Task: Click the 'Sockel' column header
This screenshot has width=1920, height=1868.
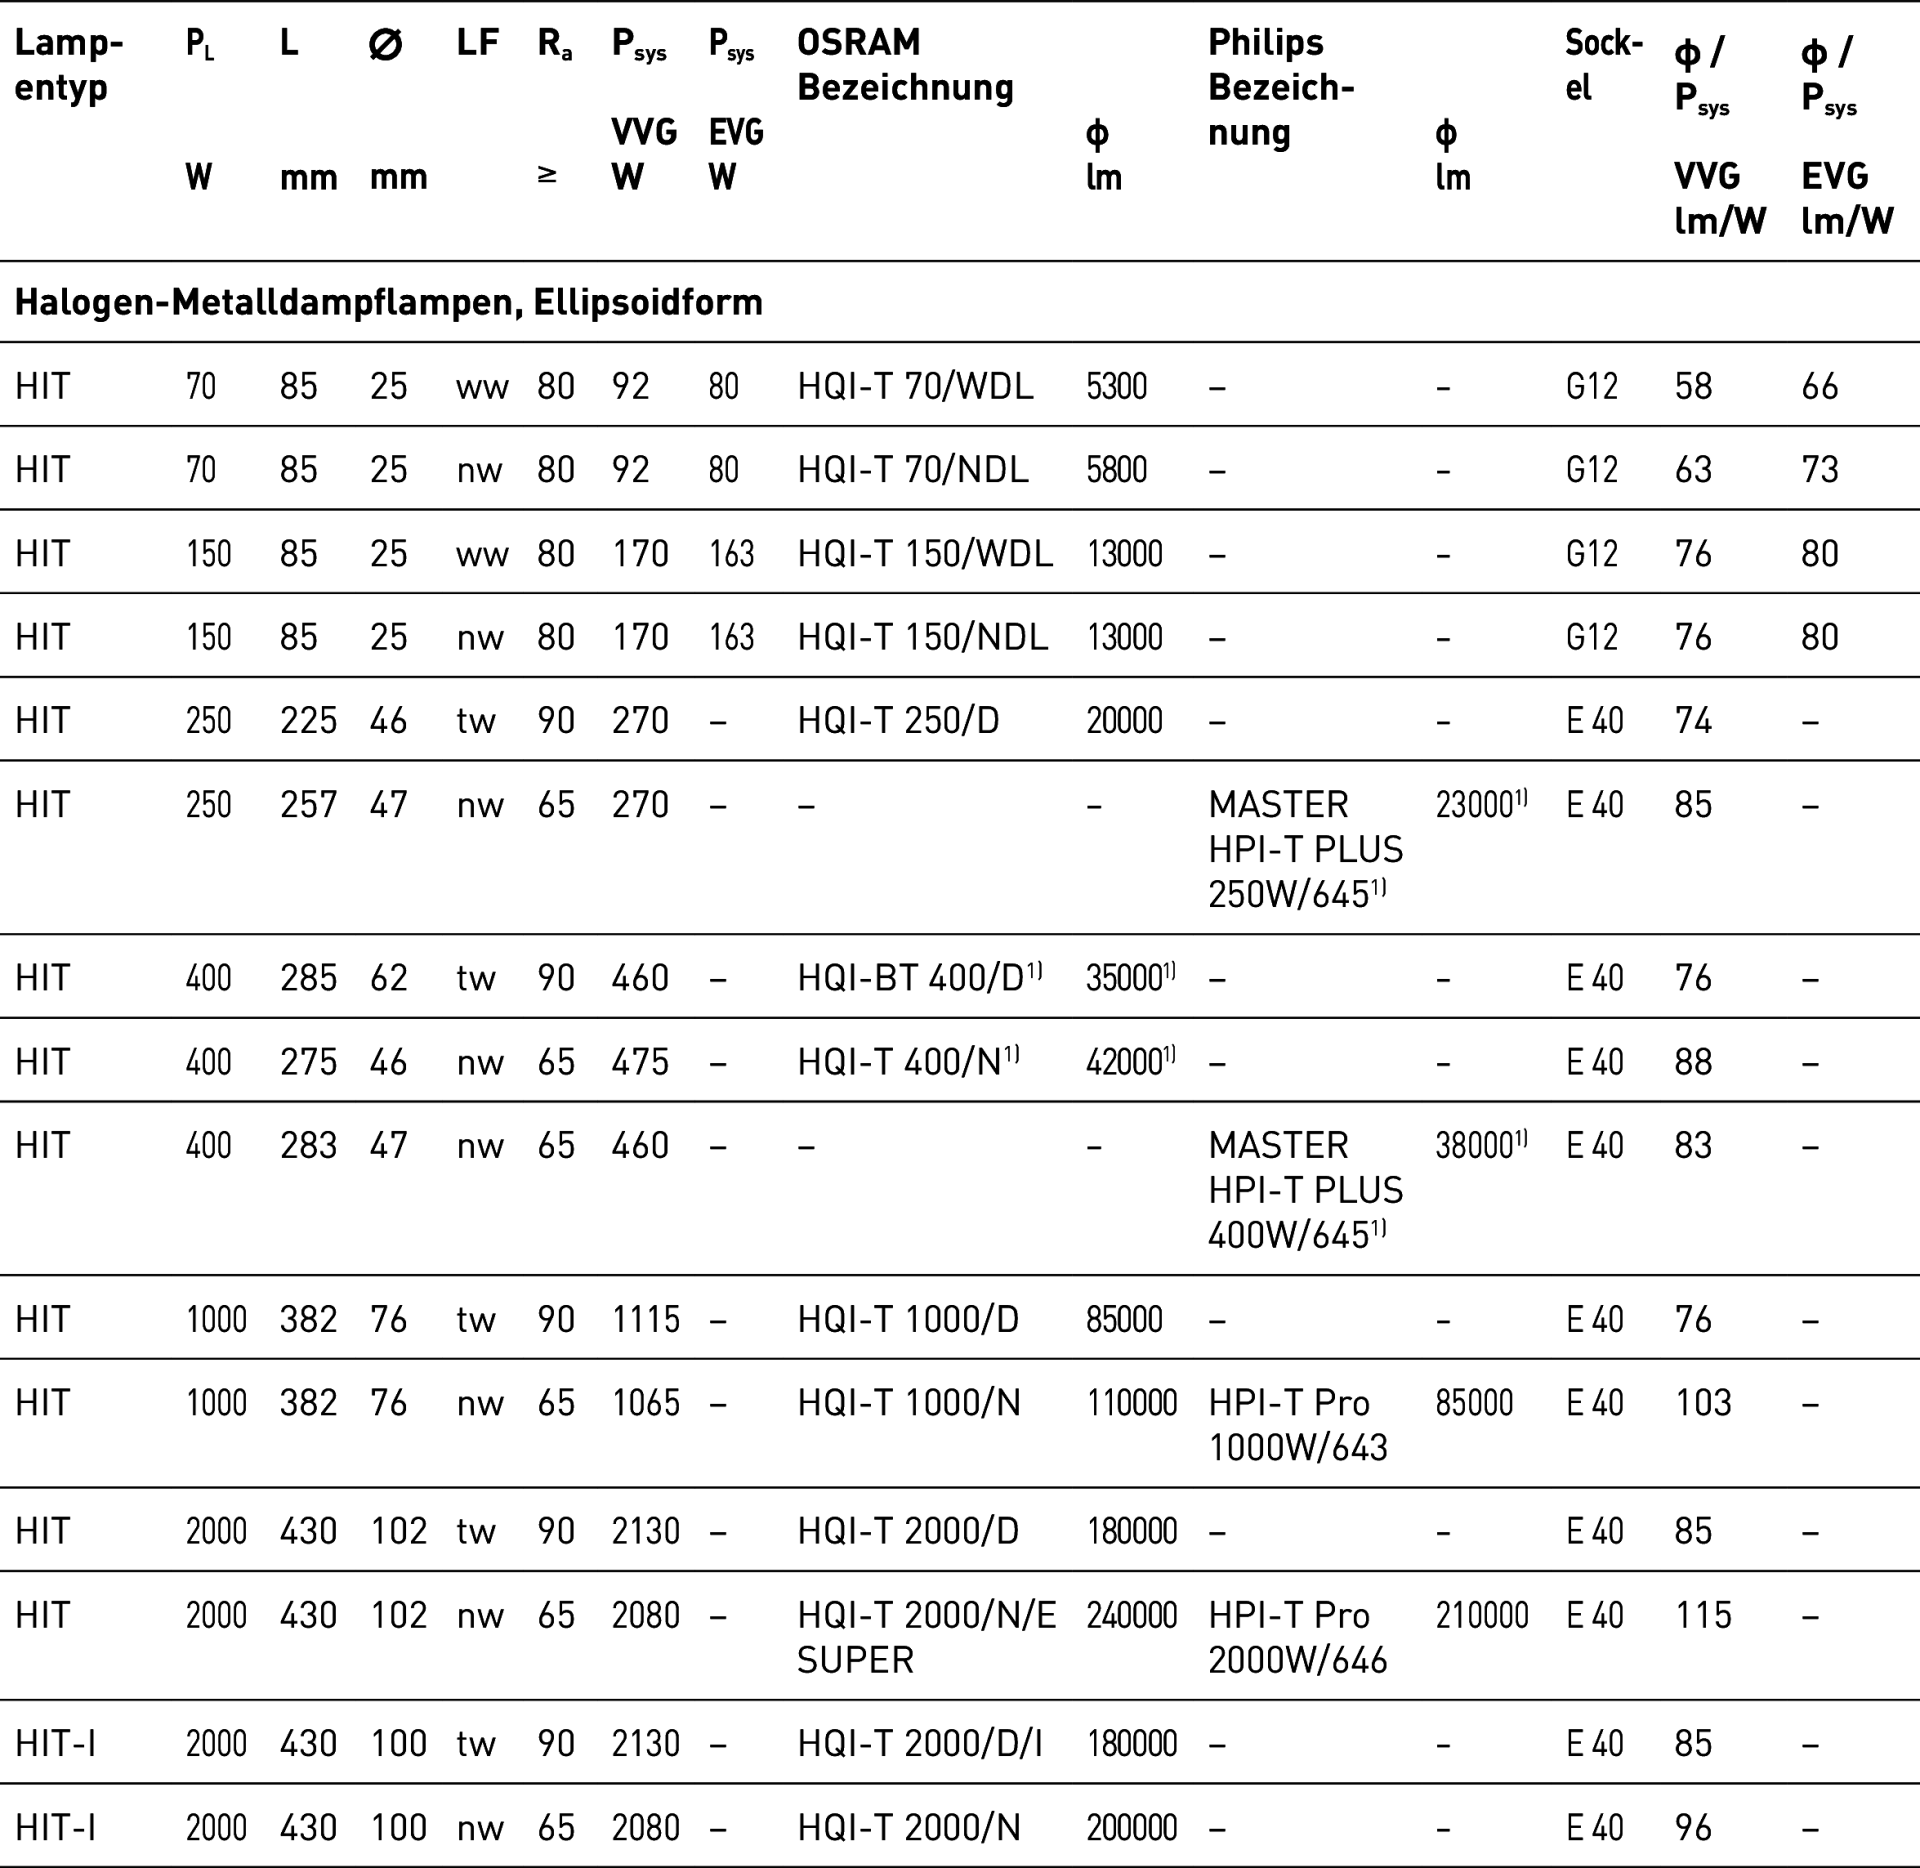Action: pos(1604,65)
